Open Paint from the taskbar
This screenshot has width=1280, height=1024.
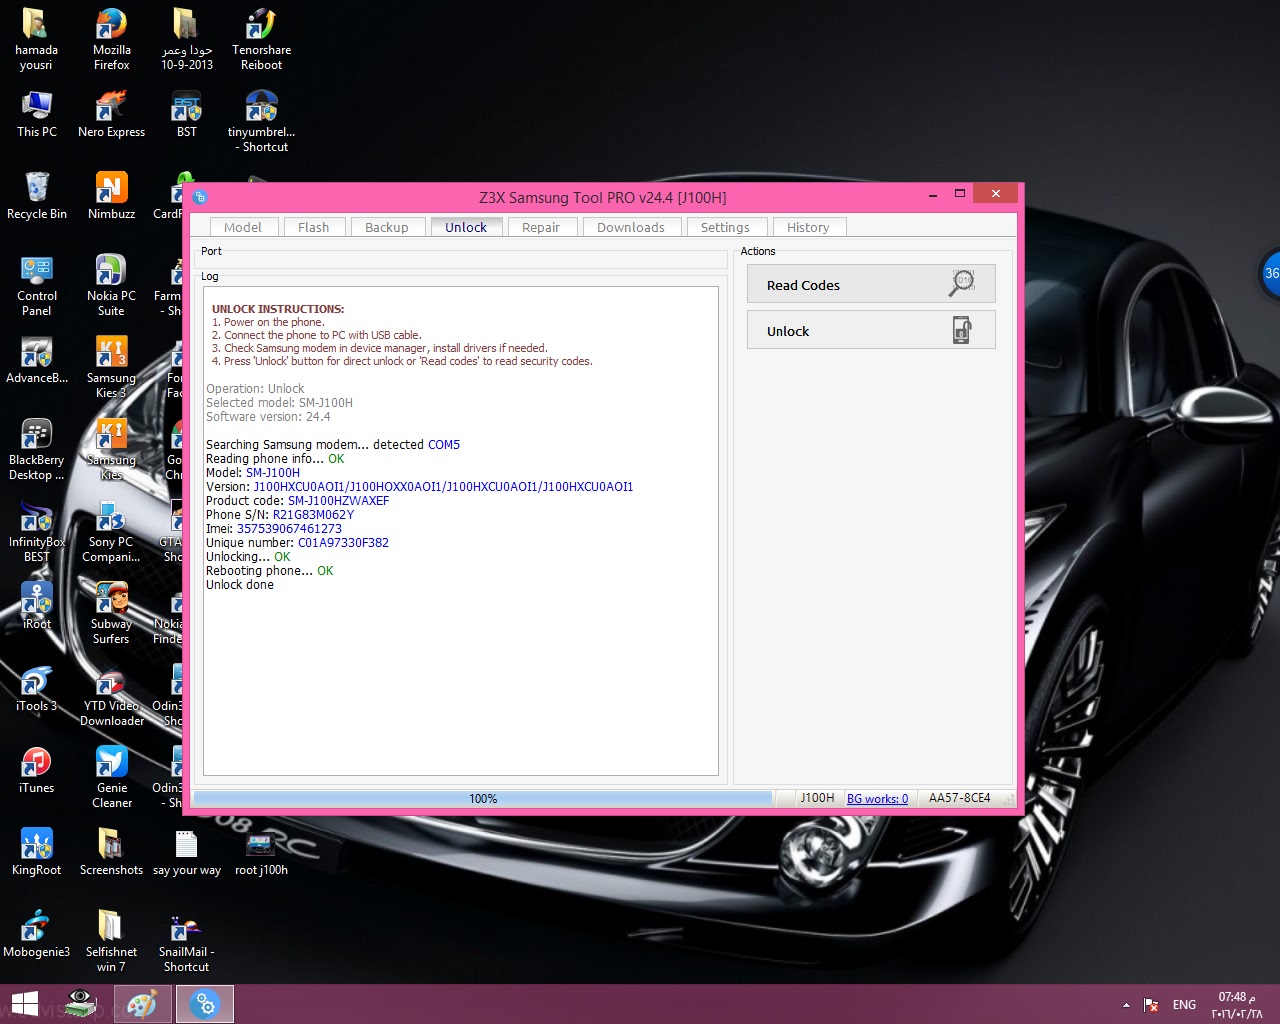tap(141, 1004)
